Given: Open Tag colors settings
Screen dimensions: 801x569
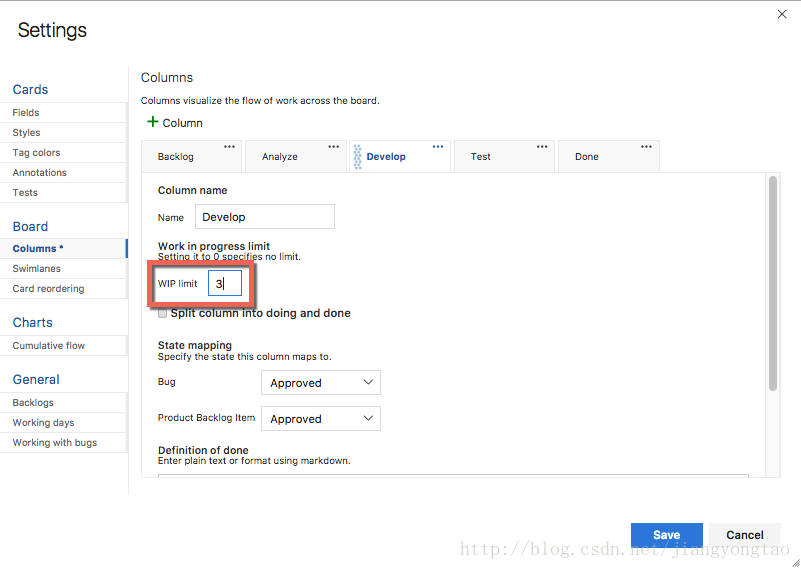Looking at the screenshot, I should coord(63,153).
